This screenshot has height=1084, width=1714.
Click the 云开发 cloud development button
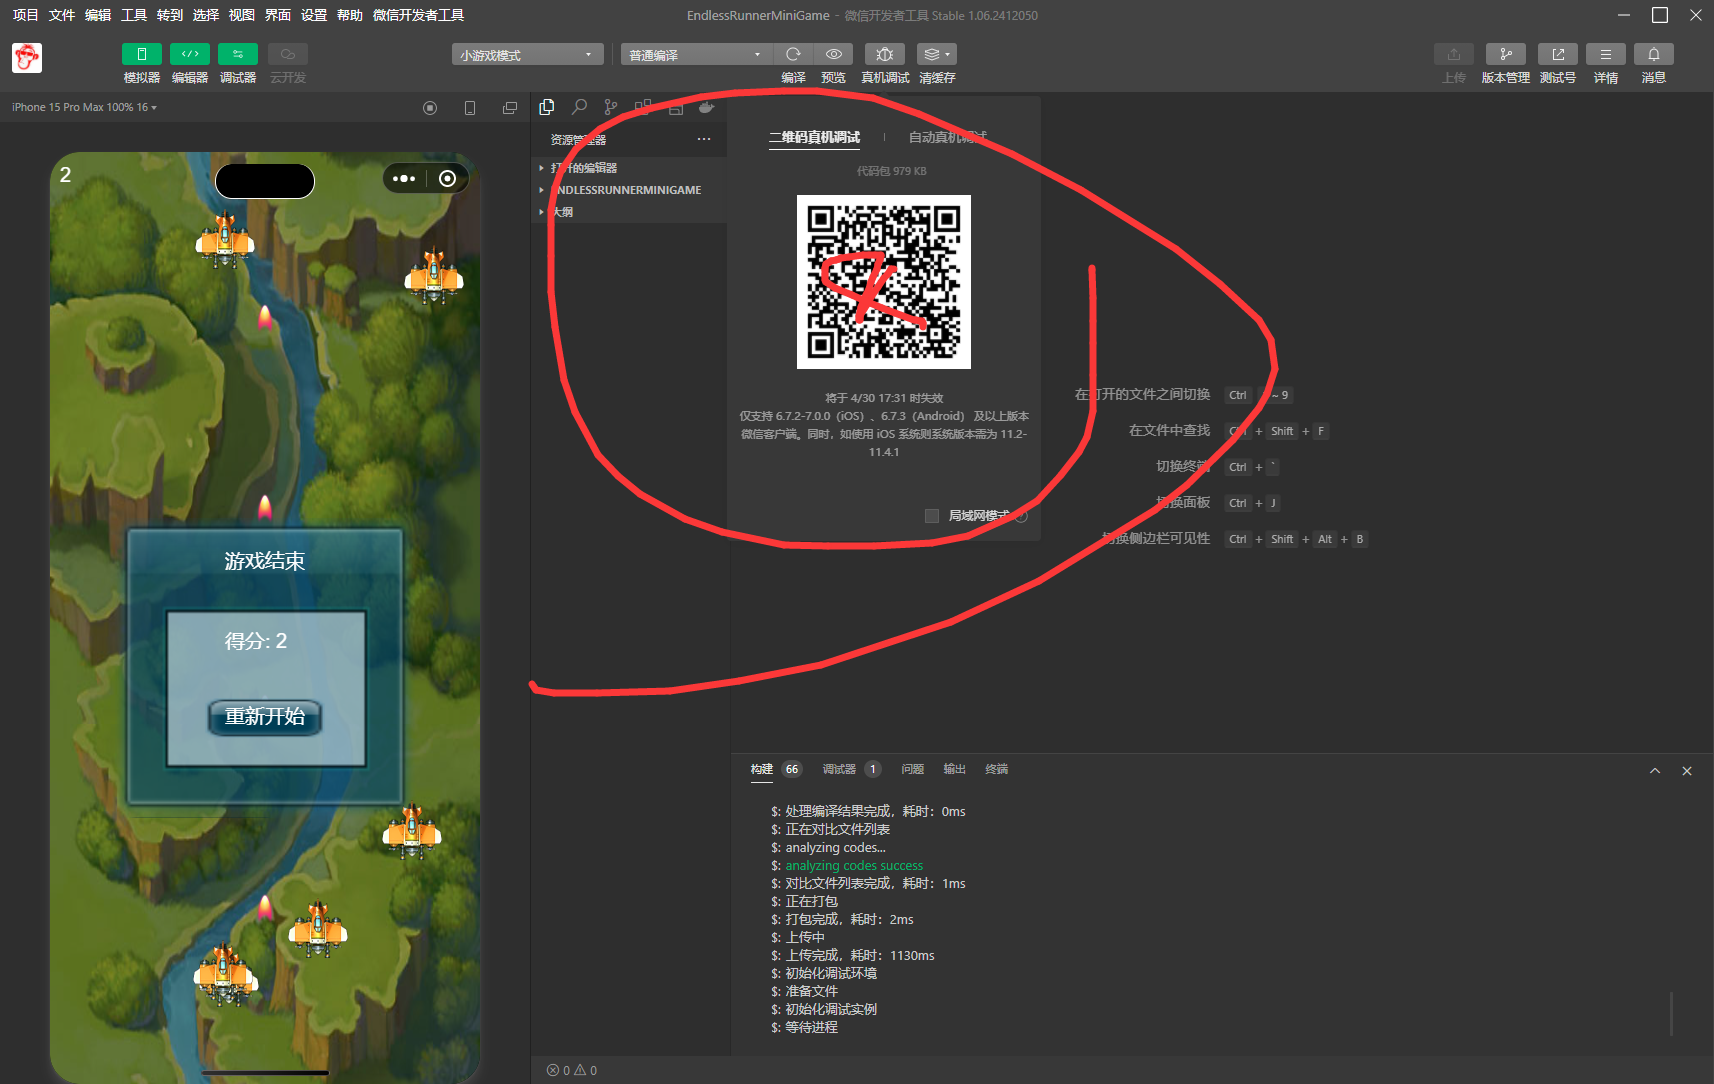(288, 54)
